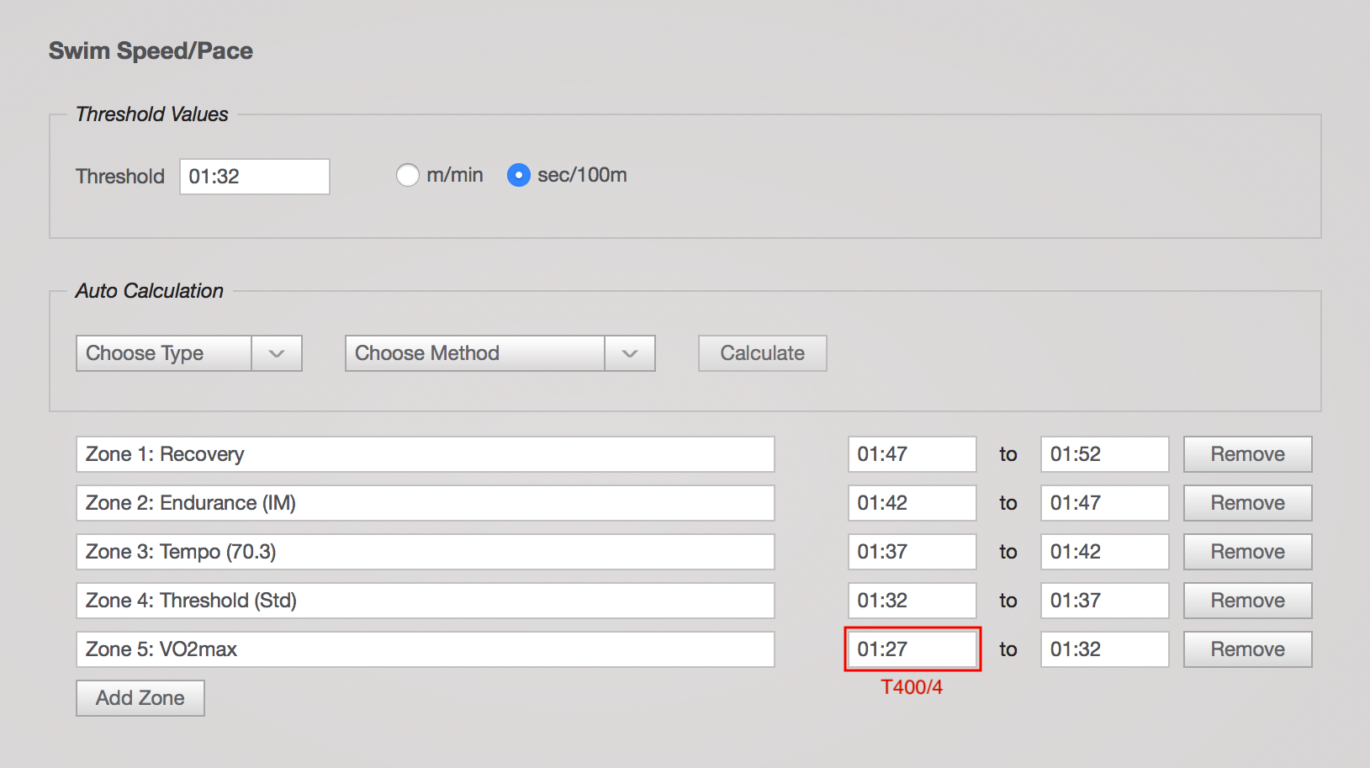Remove the Zone 4: Threshold row

[1247, 601]
